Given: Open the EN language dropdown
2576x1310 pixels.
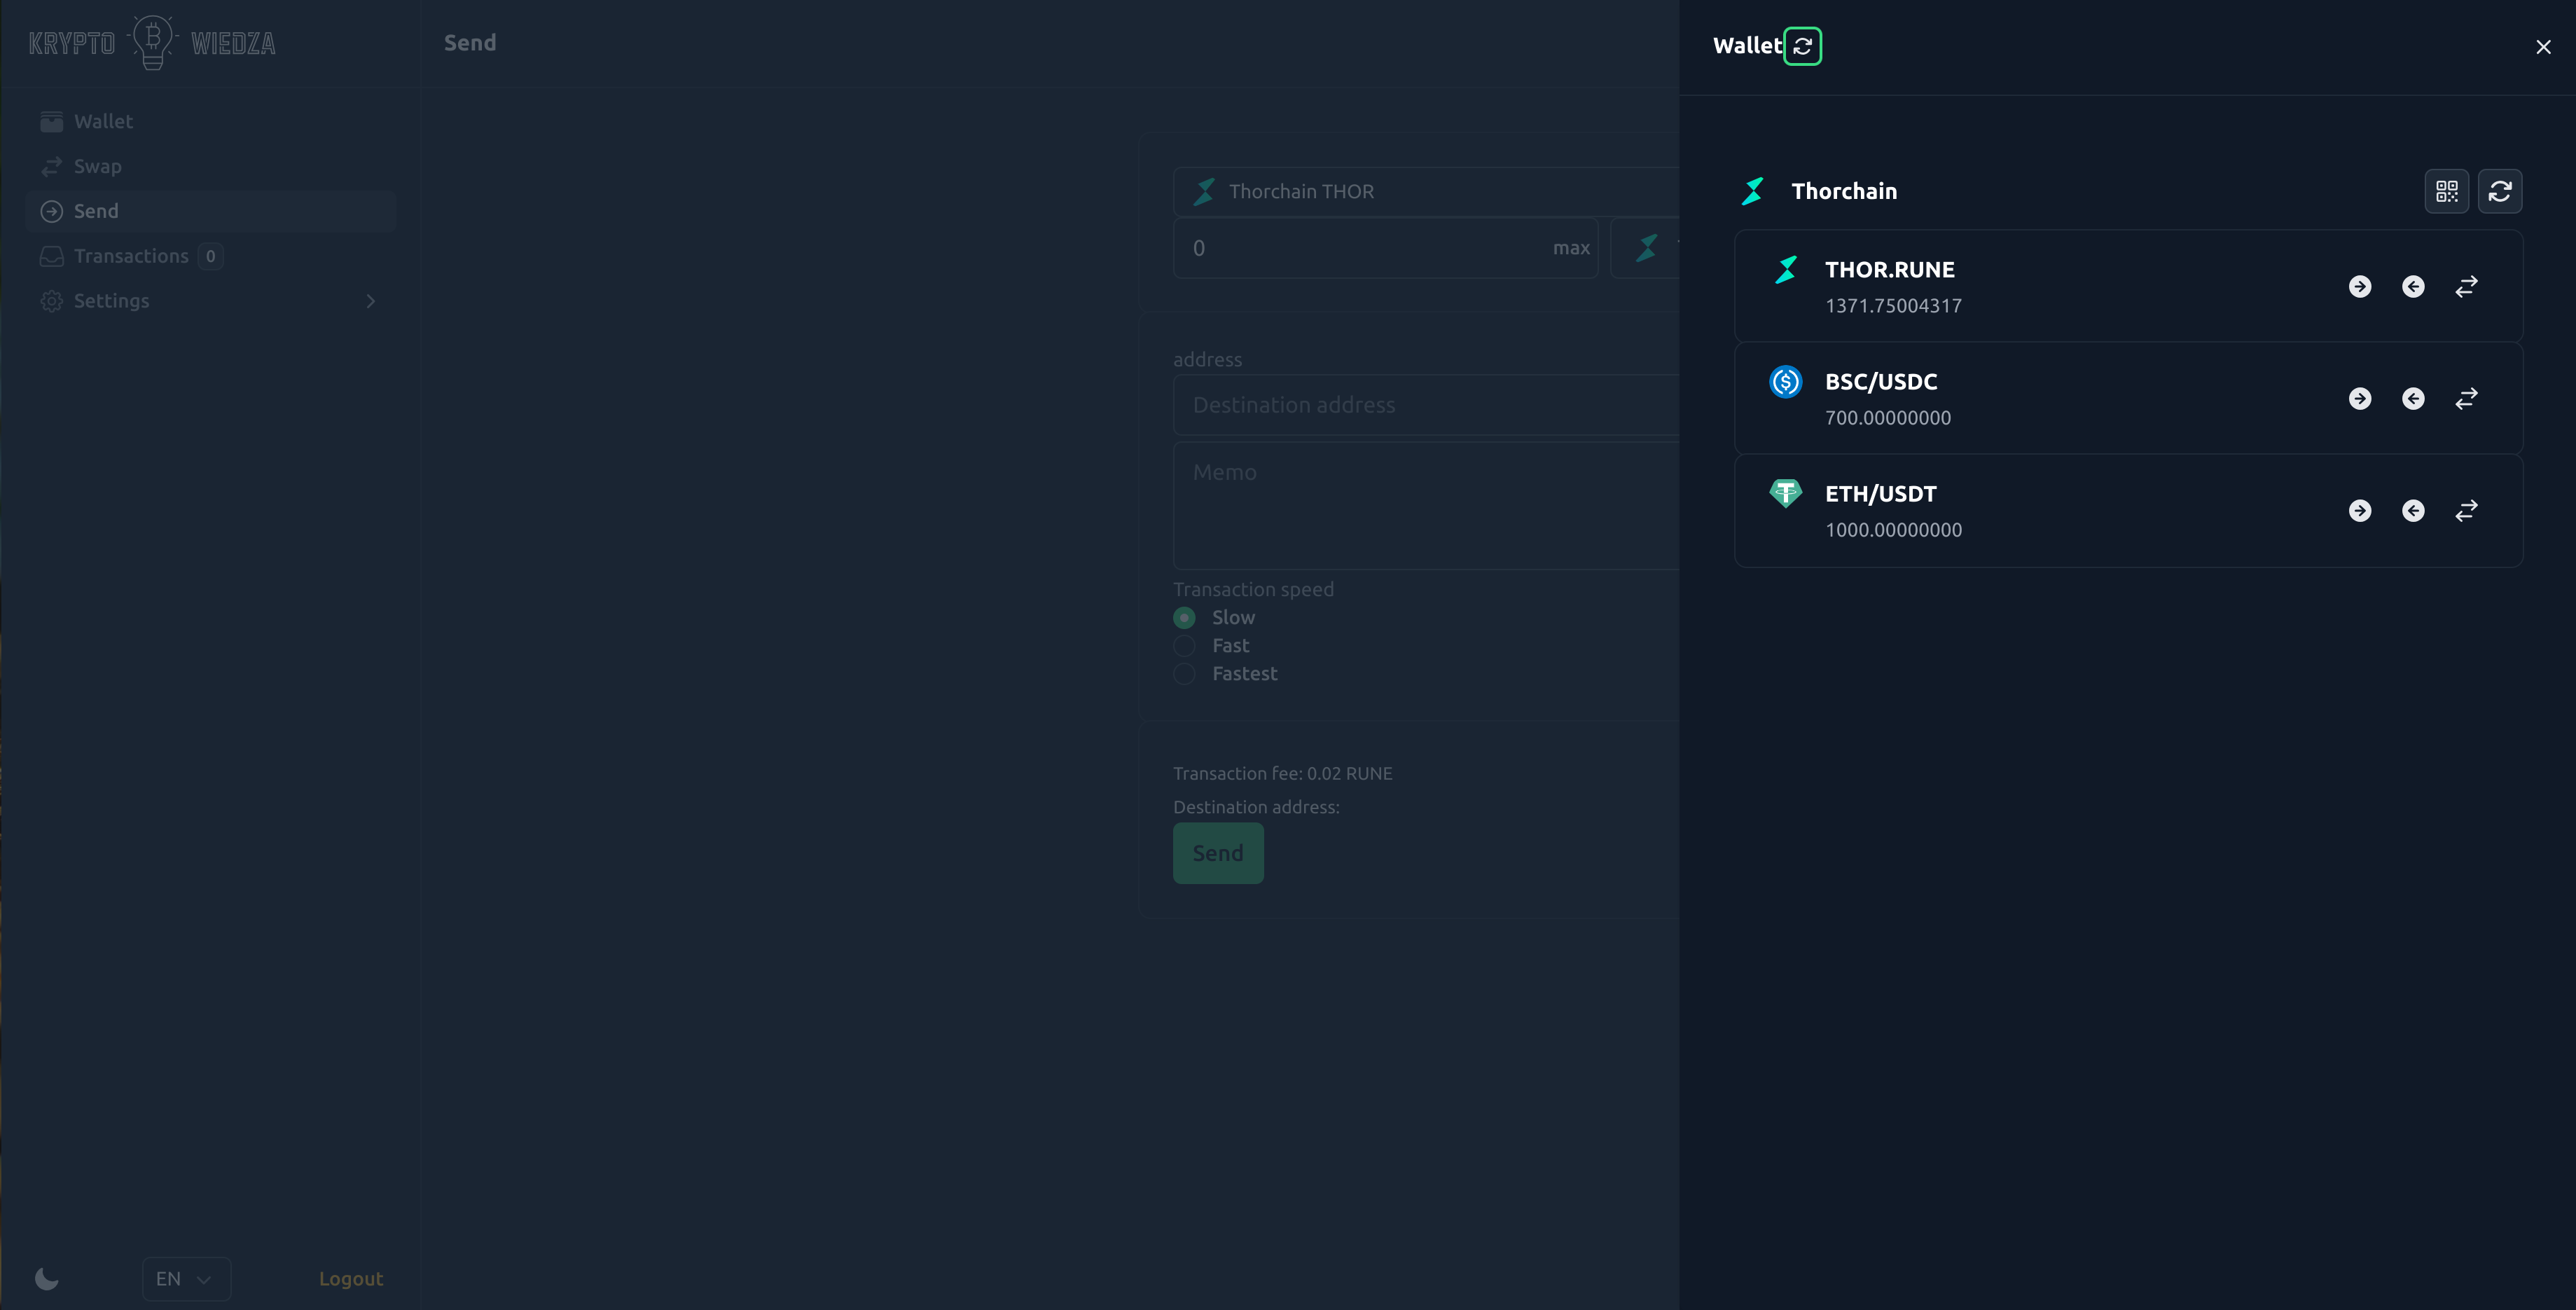Looking at the screenshot, I should (x=186, y=1278).
